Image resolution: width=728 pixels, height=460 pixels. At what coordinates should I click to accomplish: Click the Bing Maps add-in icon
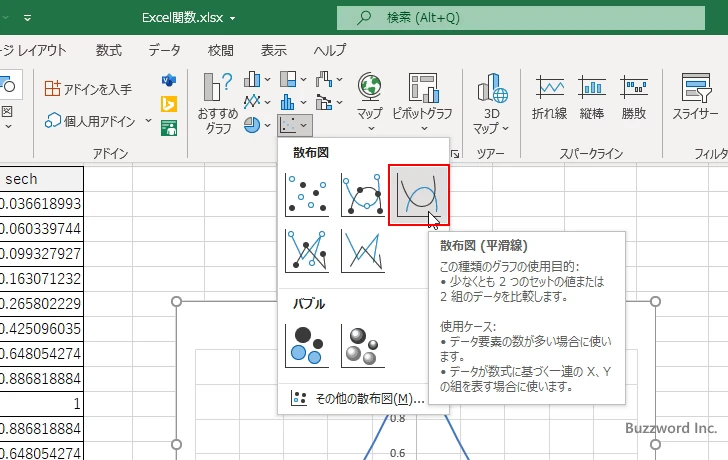[169, 104]
